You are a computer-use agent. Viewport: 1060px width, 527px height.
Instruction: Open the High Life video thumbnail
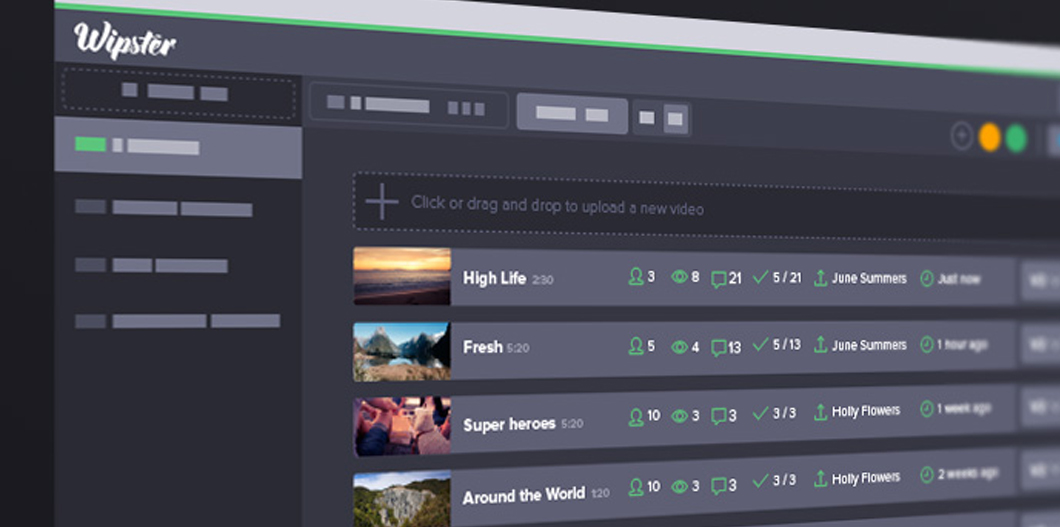coord(402,276)
